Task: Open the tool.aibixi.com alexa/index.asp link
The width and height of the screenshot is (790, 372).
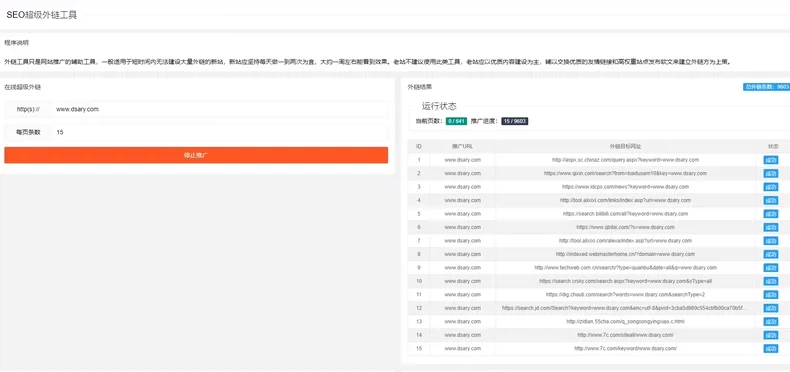Action: (625, 240)
